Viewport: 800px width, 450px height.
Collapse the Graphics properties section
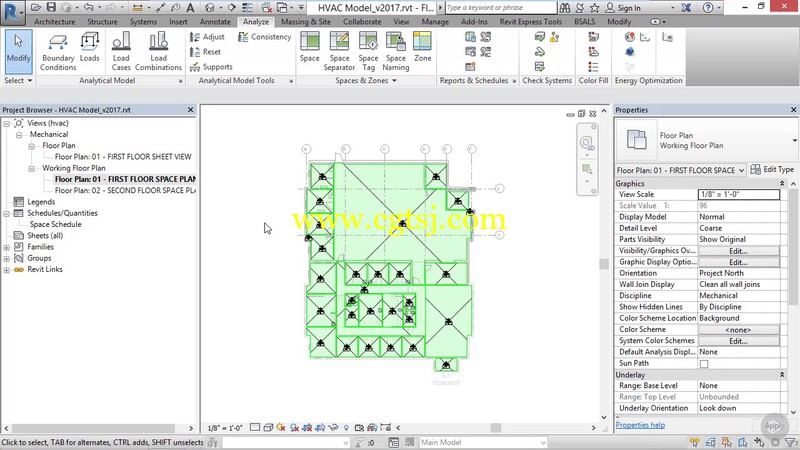coord(782,184)
